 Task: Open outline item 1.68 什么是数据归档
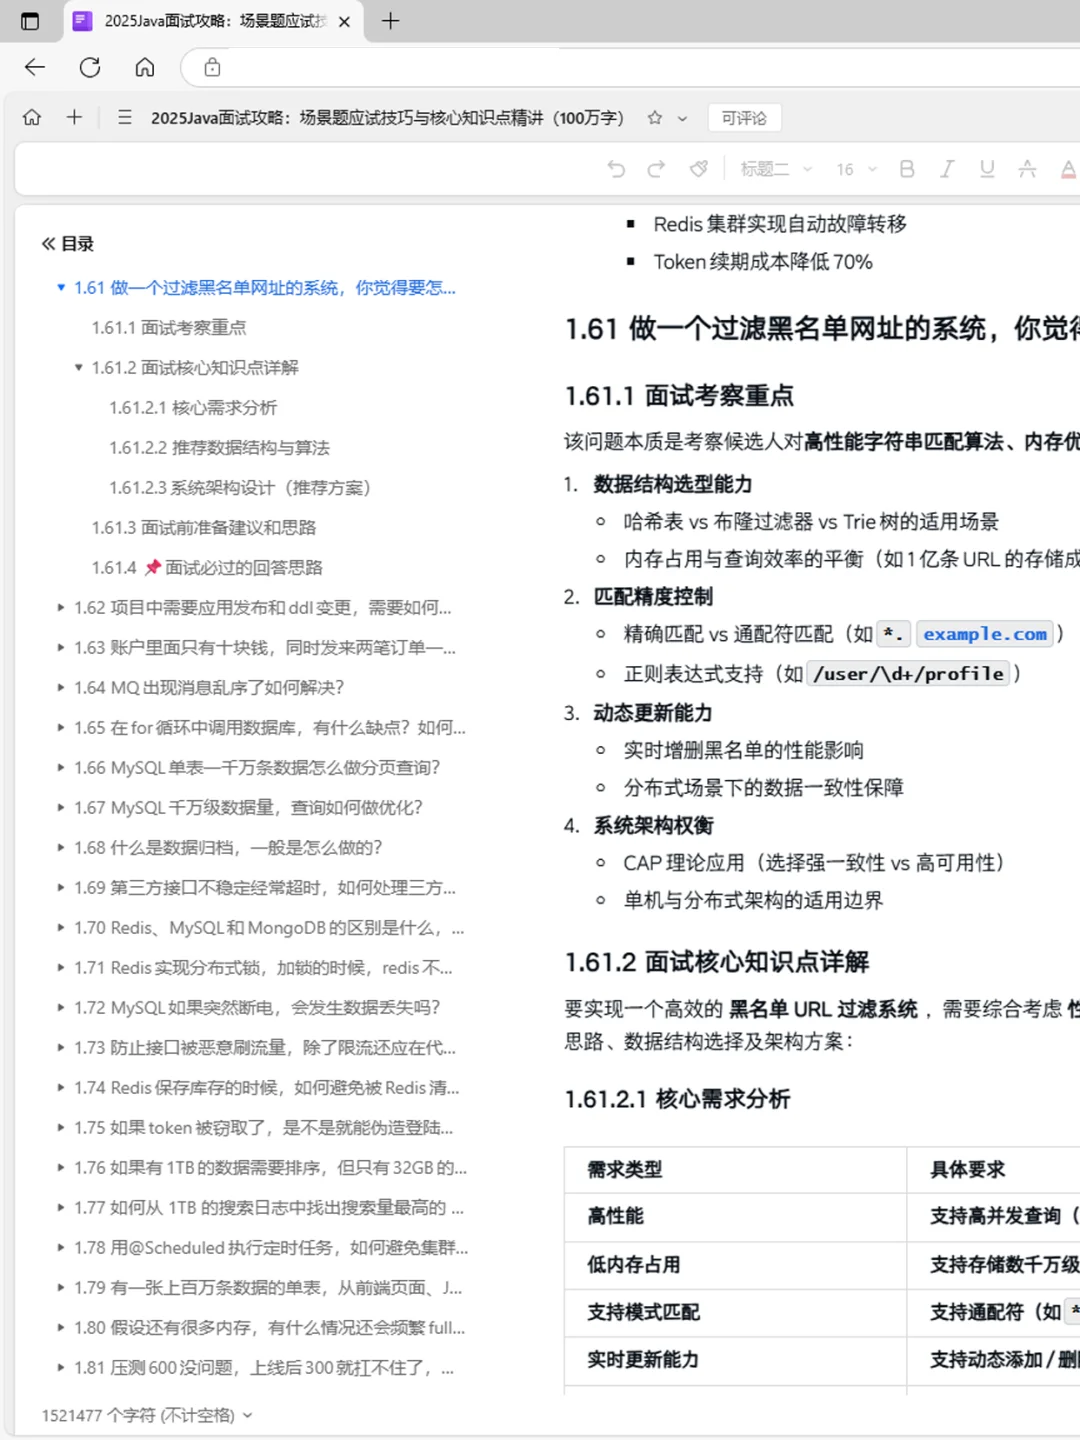point(228,848)
